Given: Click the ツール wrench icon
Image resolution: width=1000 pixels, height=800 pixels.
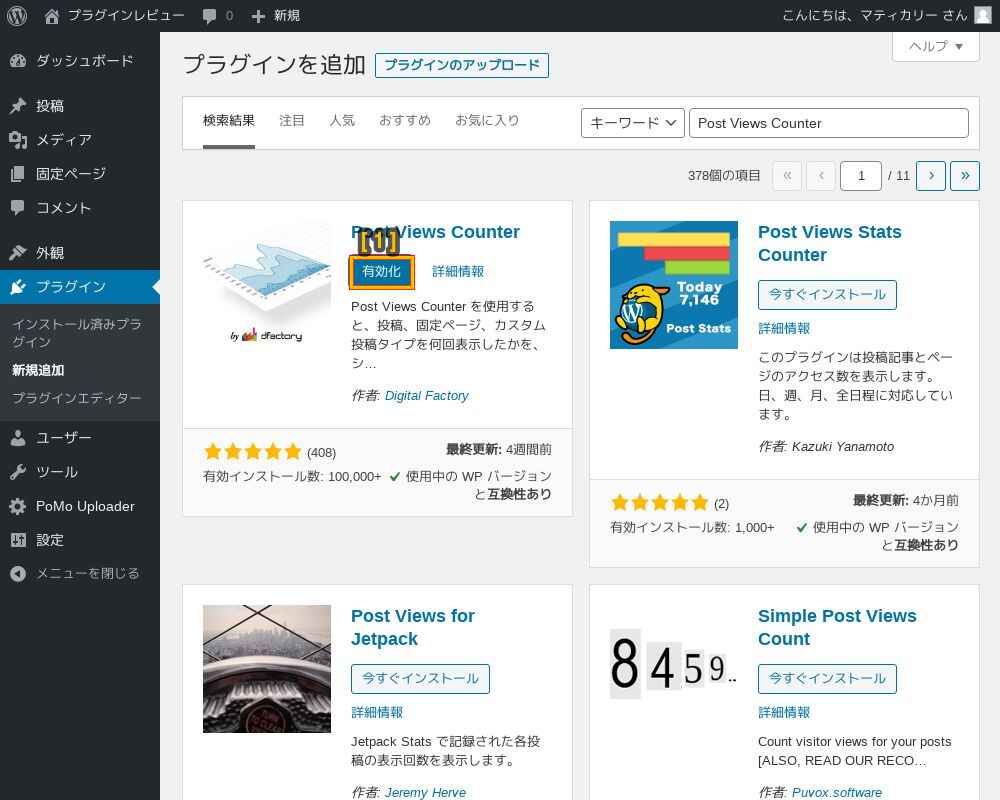Looking at the screenshot, I should click(x=18, y=472).
